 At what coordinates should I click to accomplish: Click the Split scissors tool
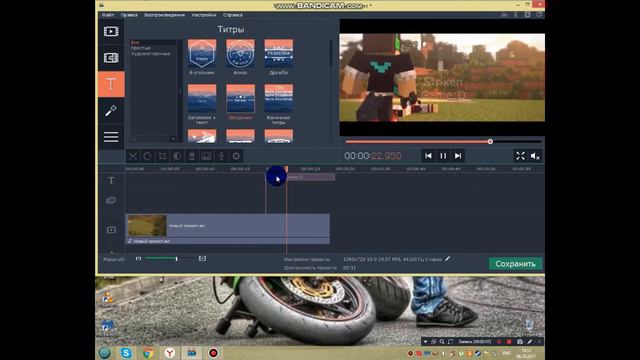[x=133, y=156]
